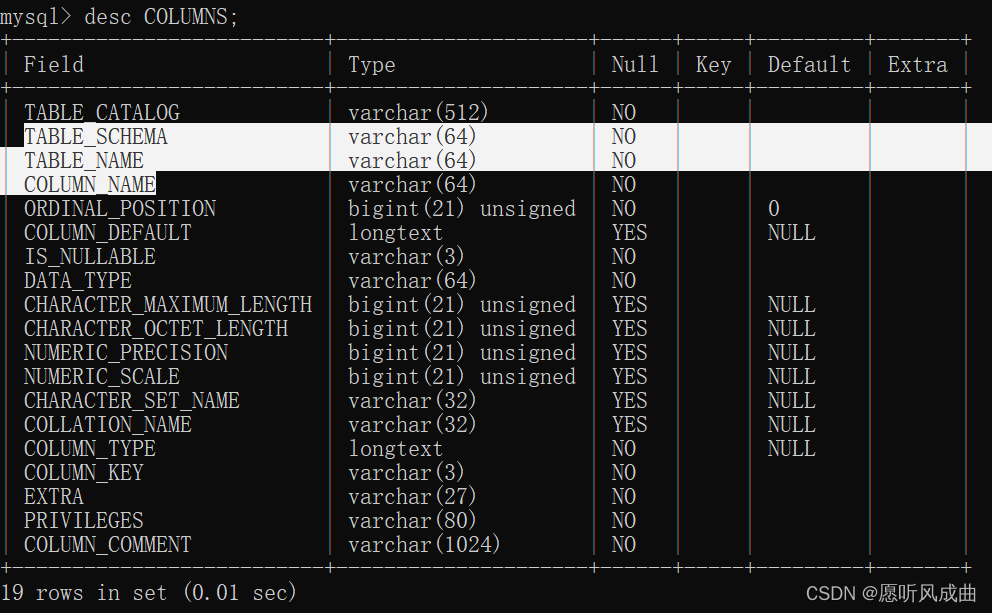Click the COLUMN_KEY field name
Viewport: 992px width, 613px height.
coord(84,473)
